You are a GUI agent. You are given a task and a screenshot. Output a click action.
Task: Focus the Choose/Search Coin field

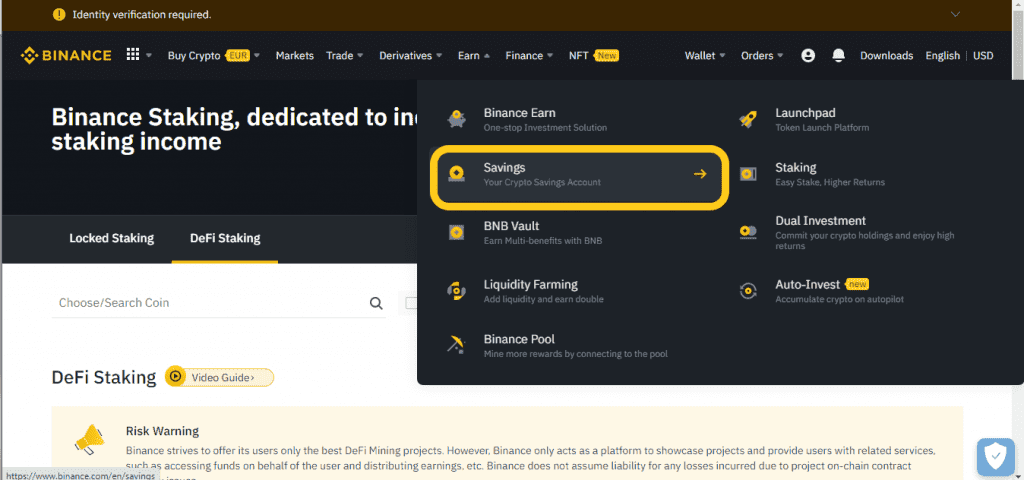point(218,303)
